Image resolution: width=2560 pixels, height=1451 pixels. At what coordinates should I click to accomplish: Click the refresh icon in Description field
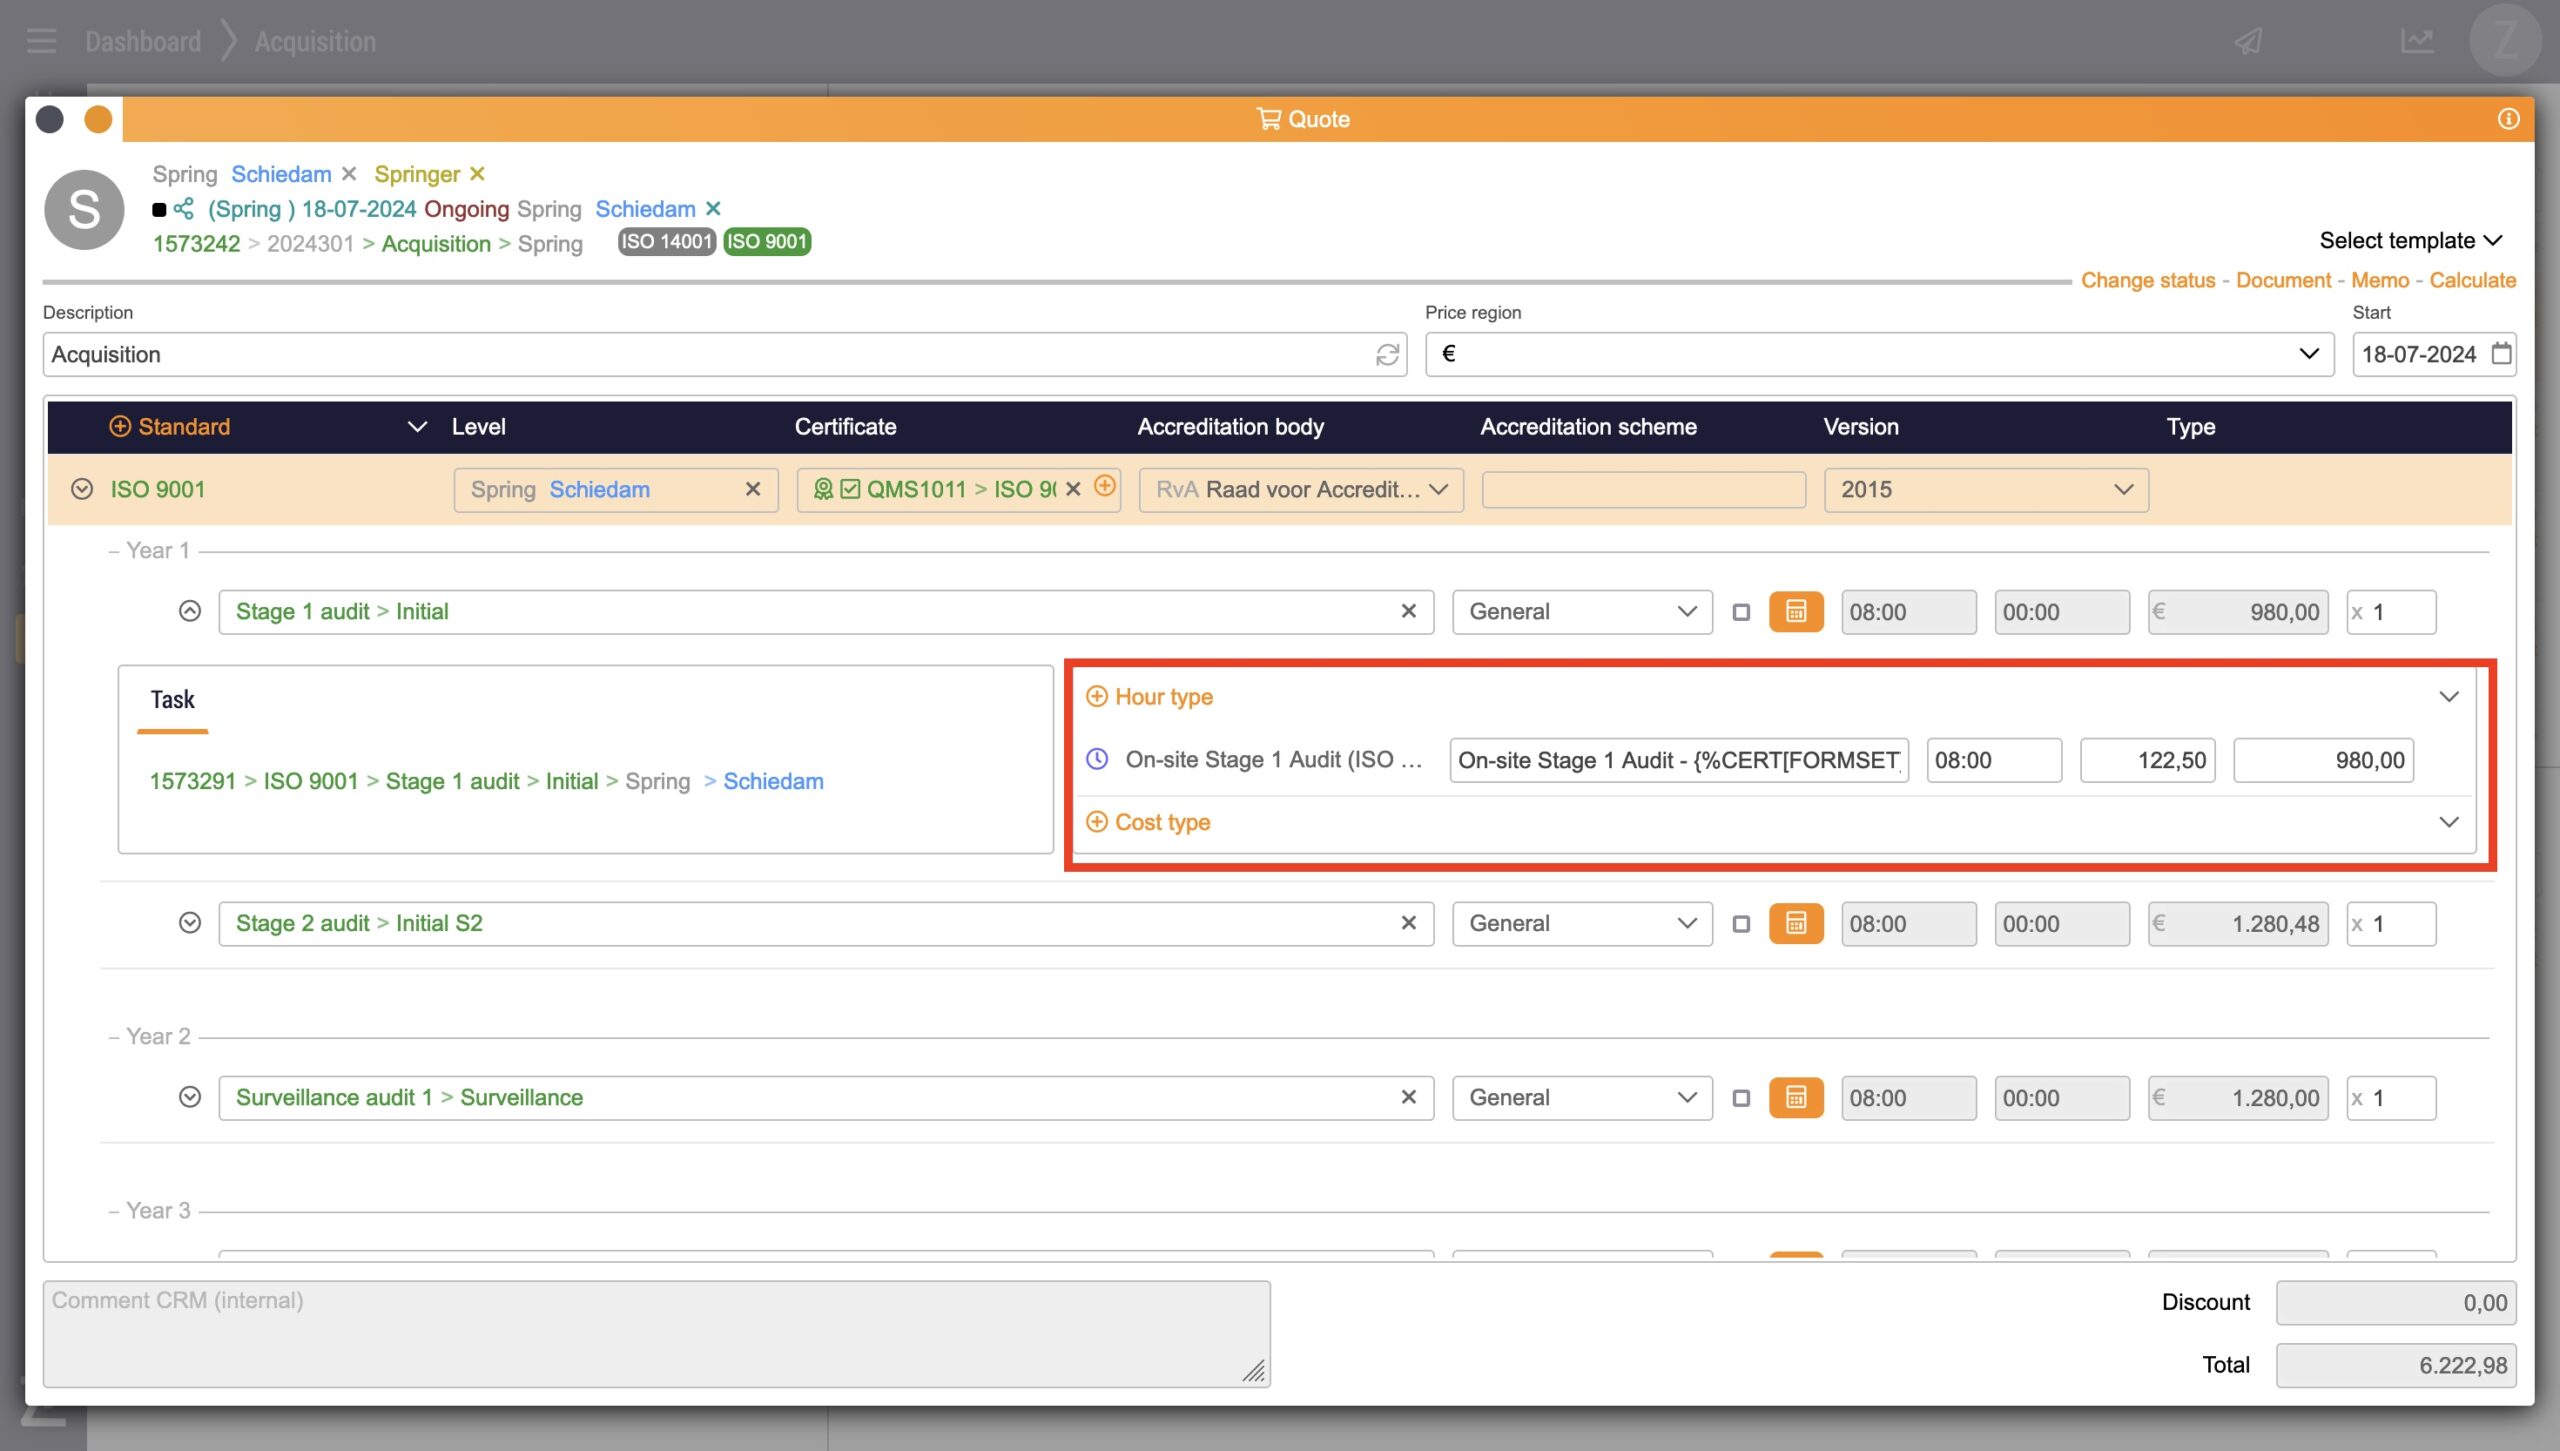1387,355
